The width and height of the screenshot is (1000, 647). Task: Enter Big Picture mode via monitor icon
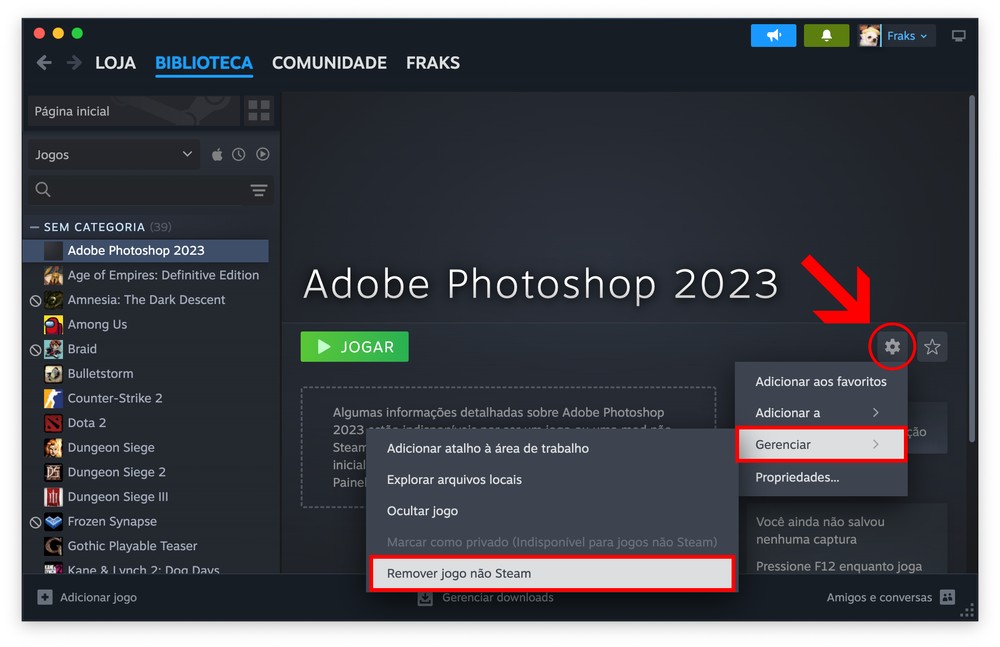pos(959,36)
